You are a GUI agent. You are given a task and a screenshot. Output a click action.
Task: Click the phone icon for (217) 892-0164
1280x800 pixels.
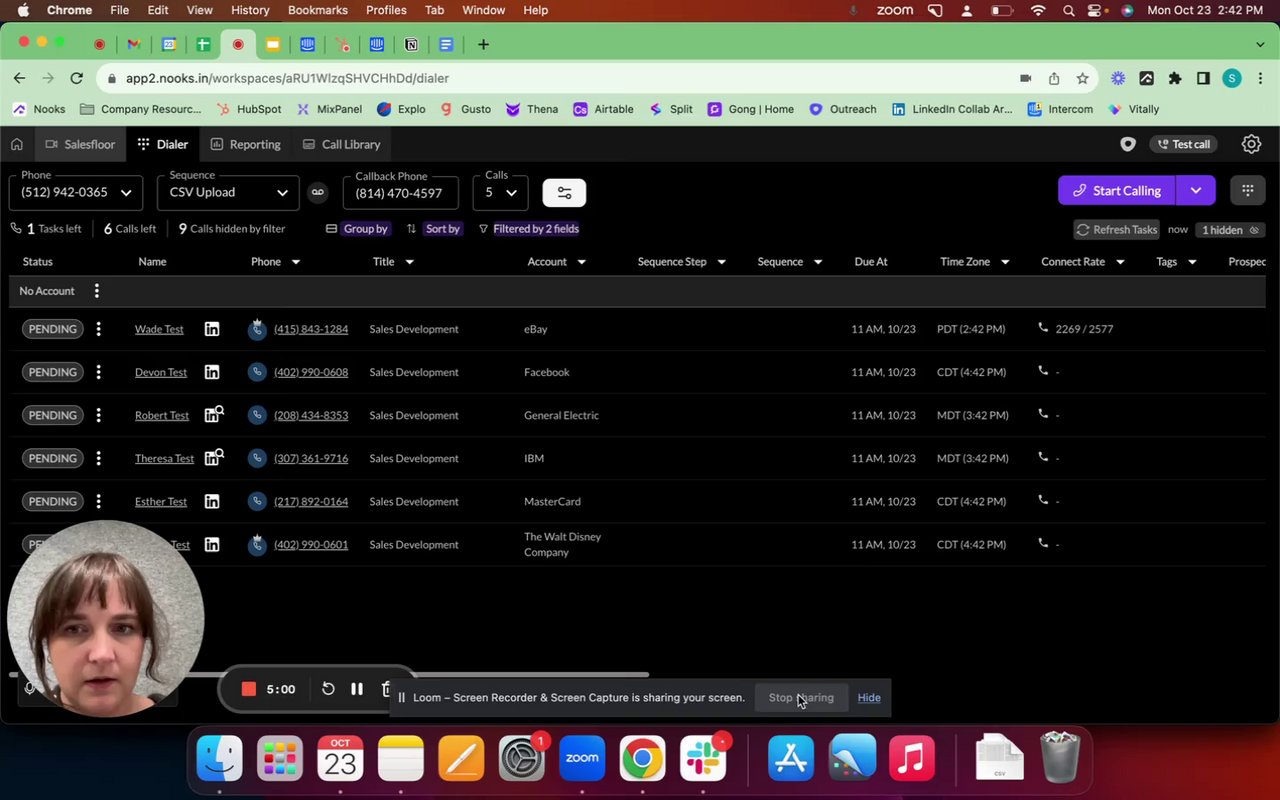(x=257, y=501)
